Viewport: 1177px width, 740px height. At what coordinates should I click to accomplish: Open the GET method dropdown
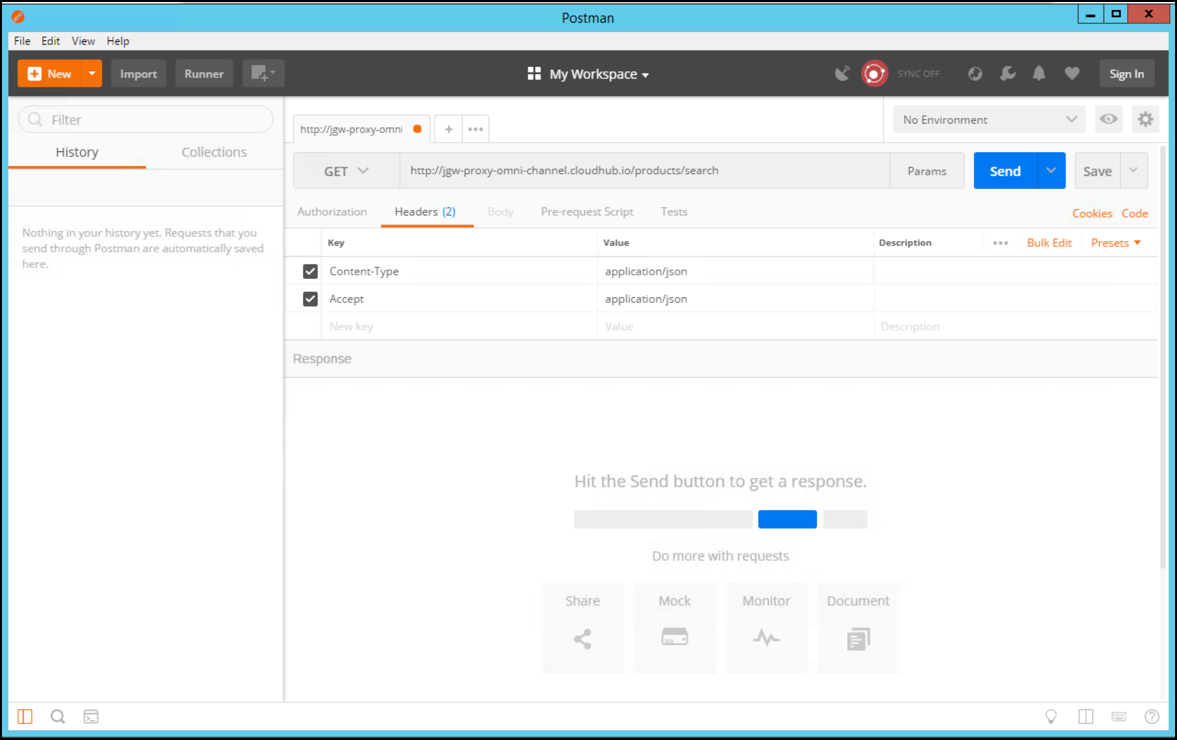tap(346, 171)
